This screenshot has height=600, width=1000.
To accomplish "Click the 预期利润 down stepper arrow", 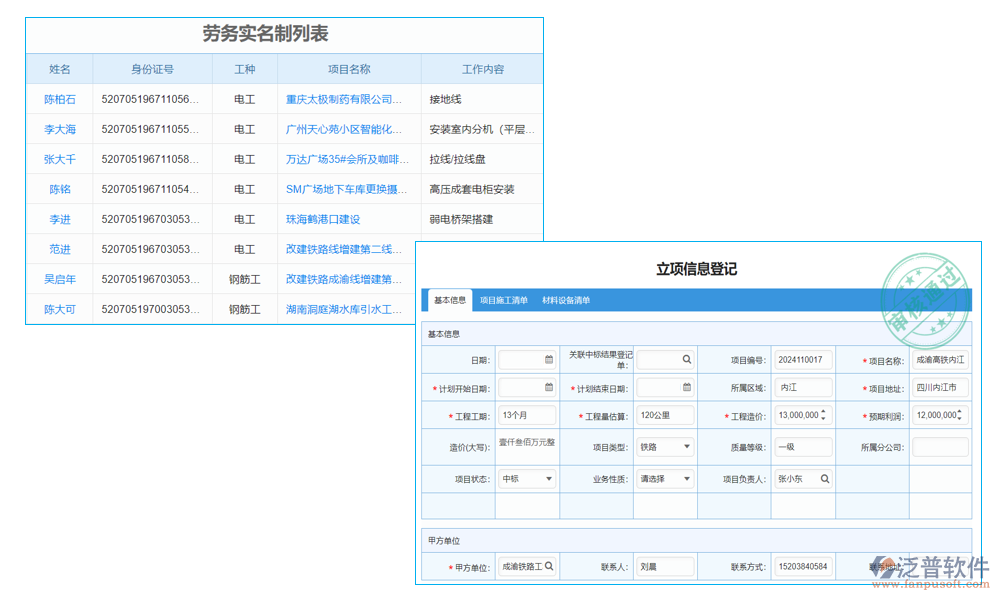I will point(958,418).
